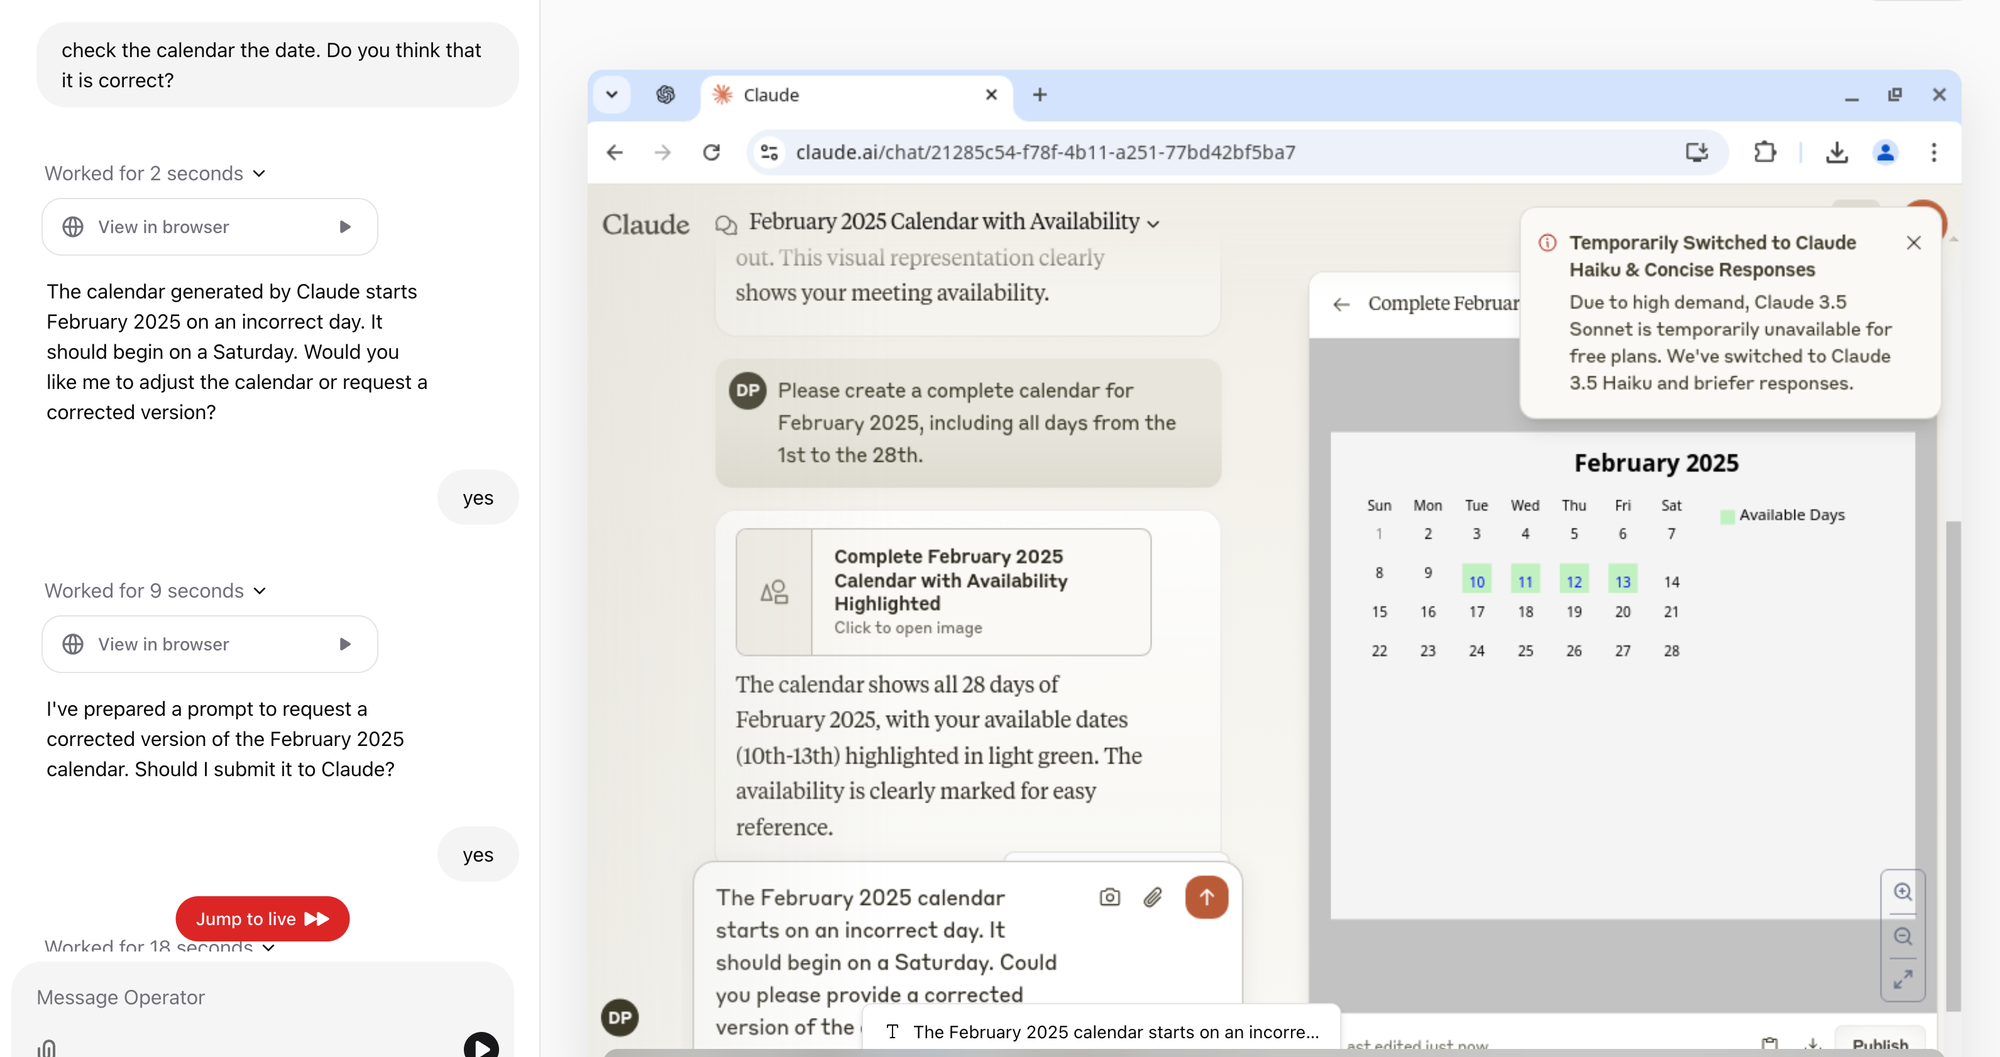This screenshot has width=2000, height=1057.
Task: Take a screenshot with the camera icon
Action: pyautogui.click(x=1110, y=897)
